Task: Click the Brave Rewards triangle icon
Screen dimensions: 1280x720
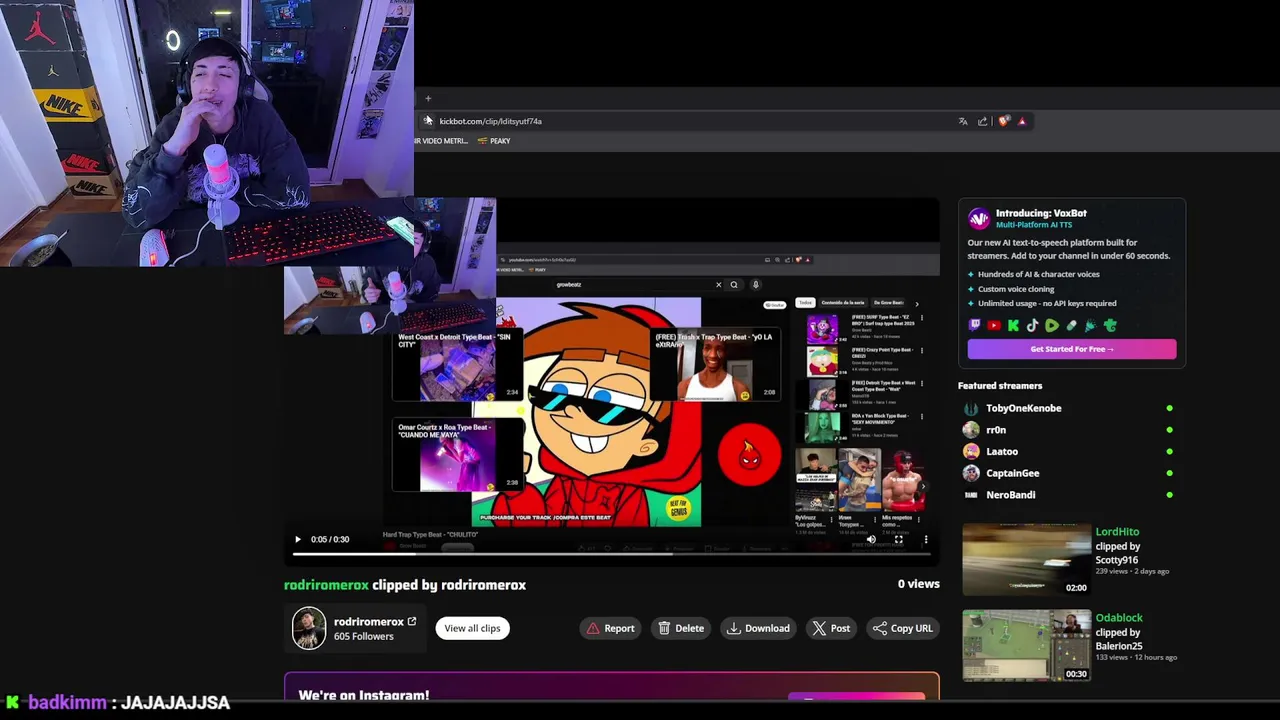Action: point(1022,121)
